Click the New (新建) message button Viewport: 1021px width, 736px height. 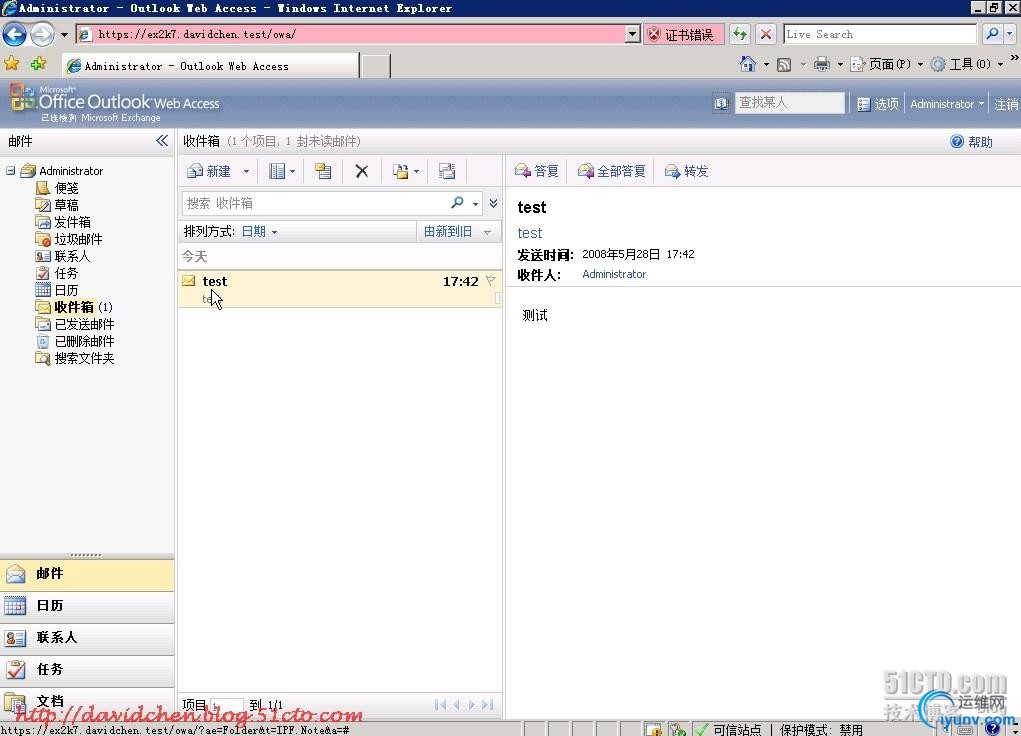tap(209, 171)
